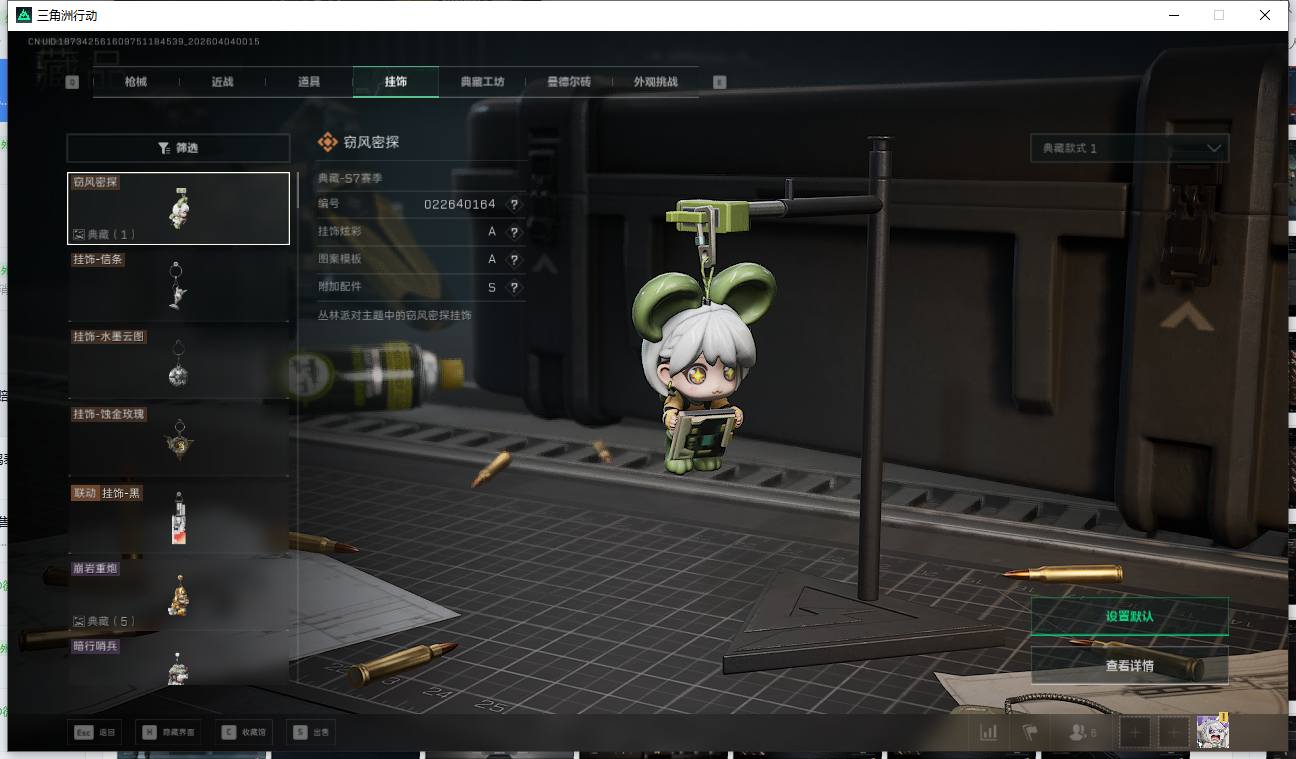
Task: Click the 典藏 (1) collection image icon
Action: point(78,234)
